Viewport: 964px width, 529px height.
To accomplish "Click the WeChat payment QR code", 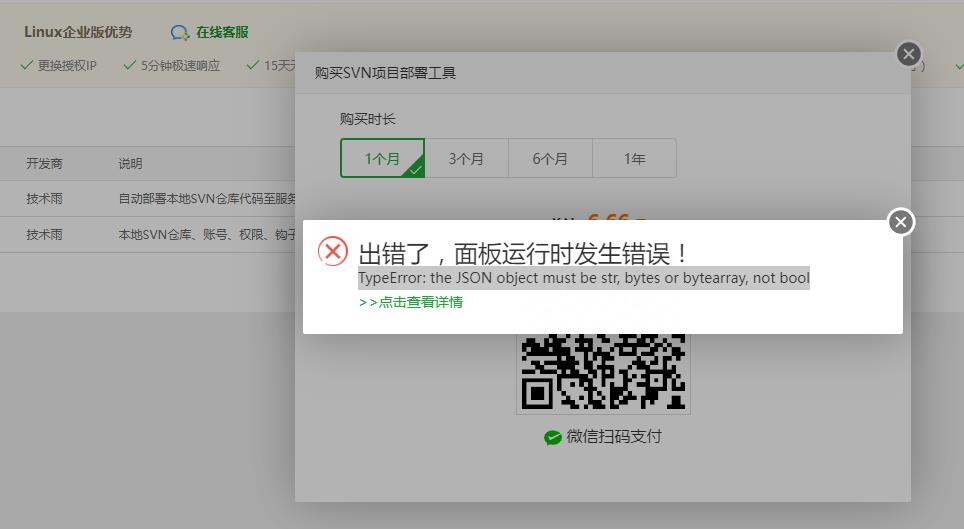I will pyautogui.click(x=603, y=372).
